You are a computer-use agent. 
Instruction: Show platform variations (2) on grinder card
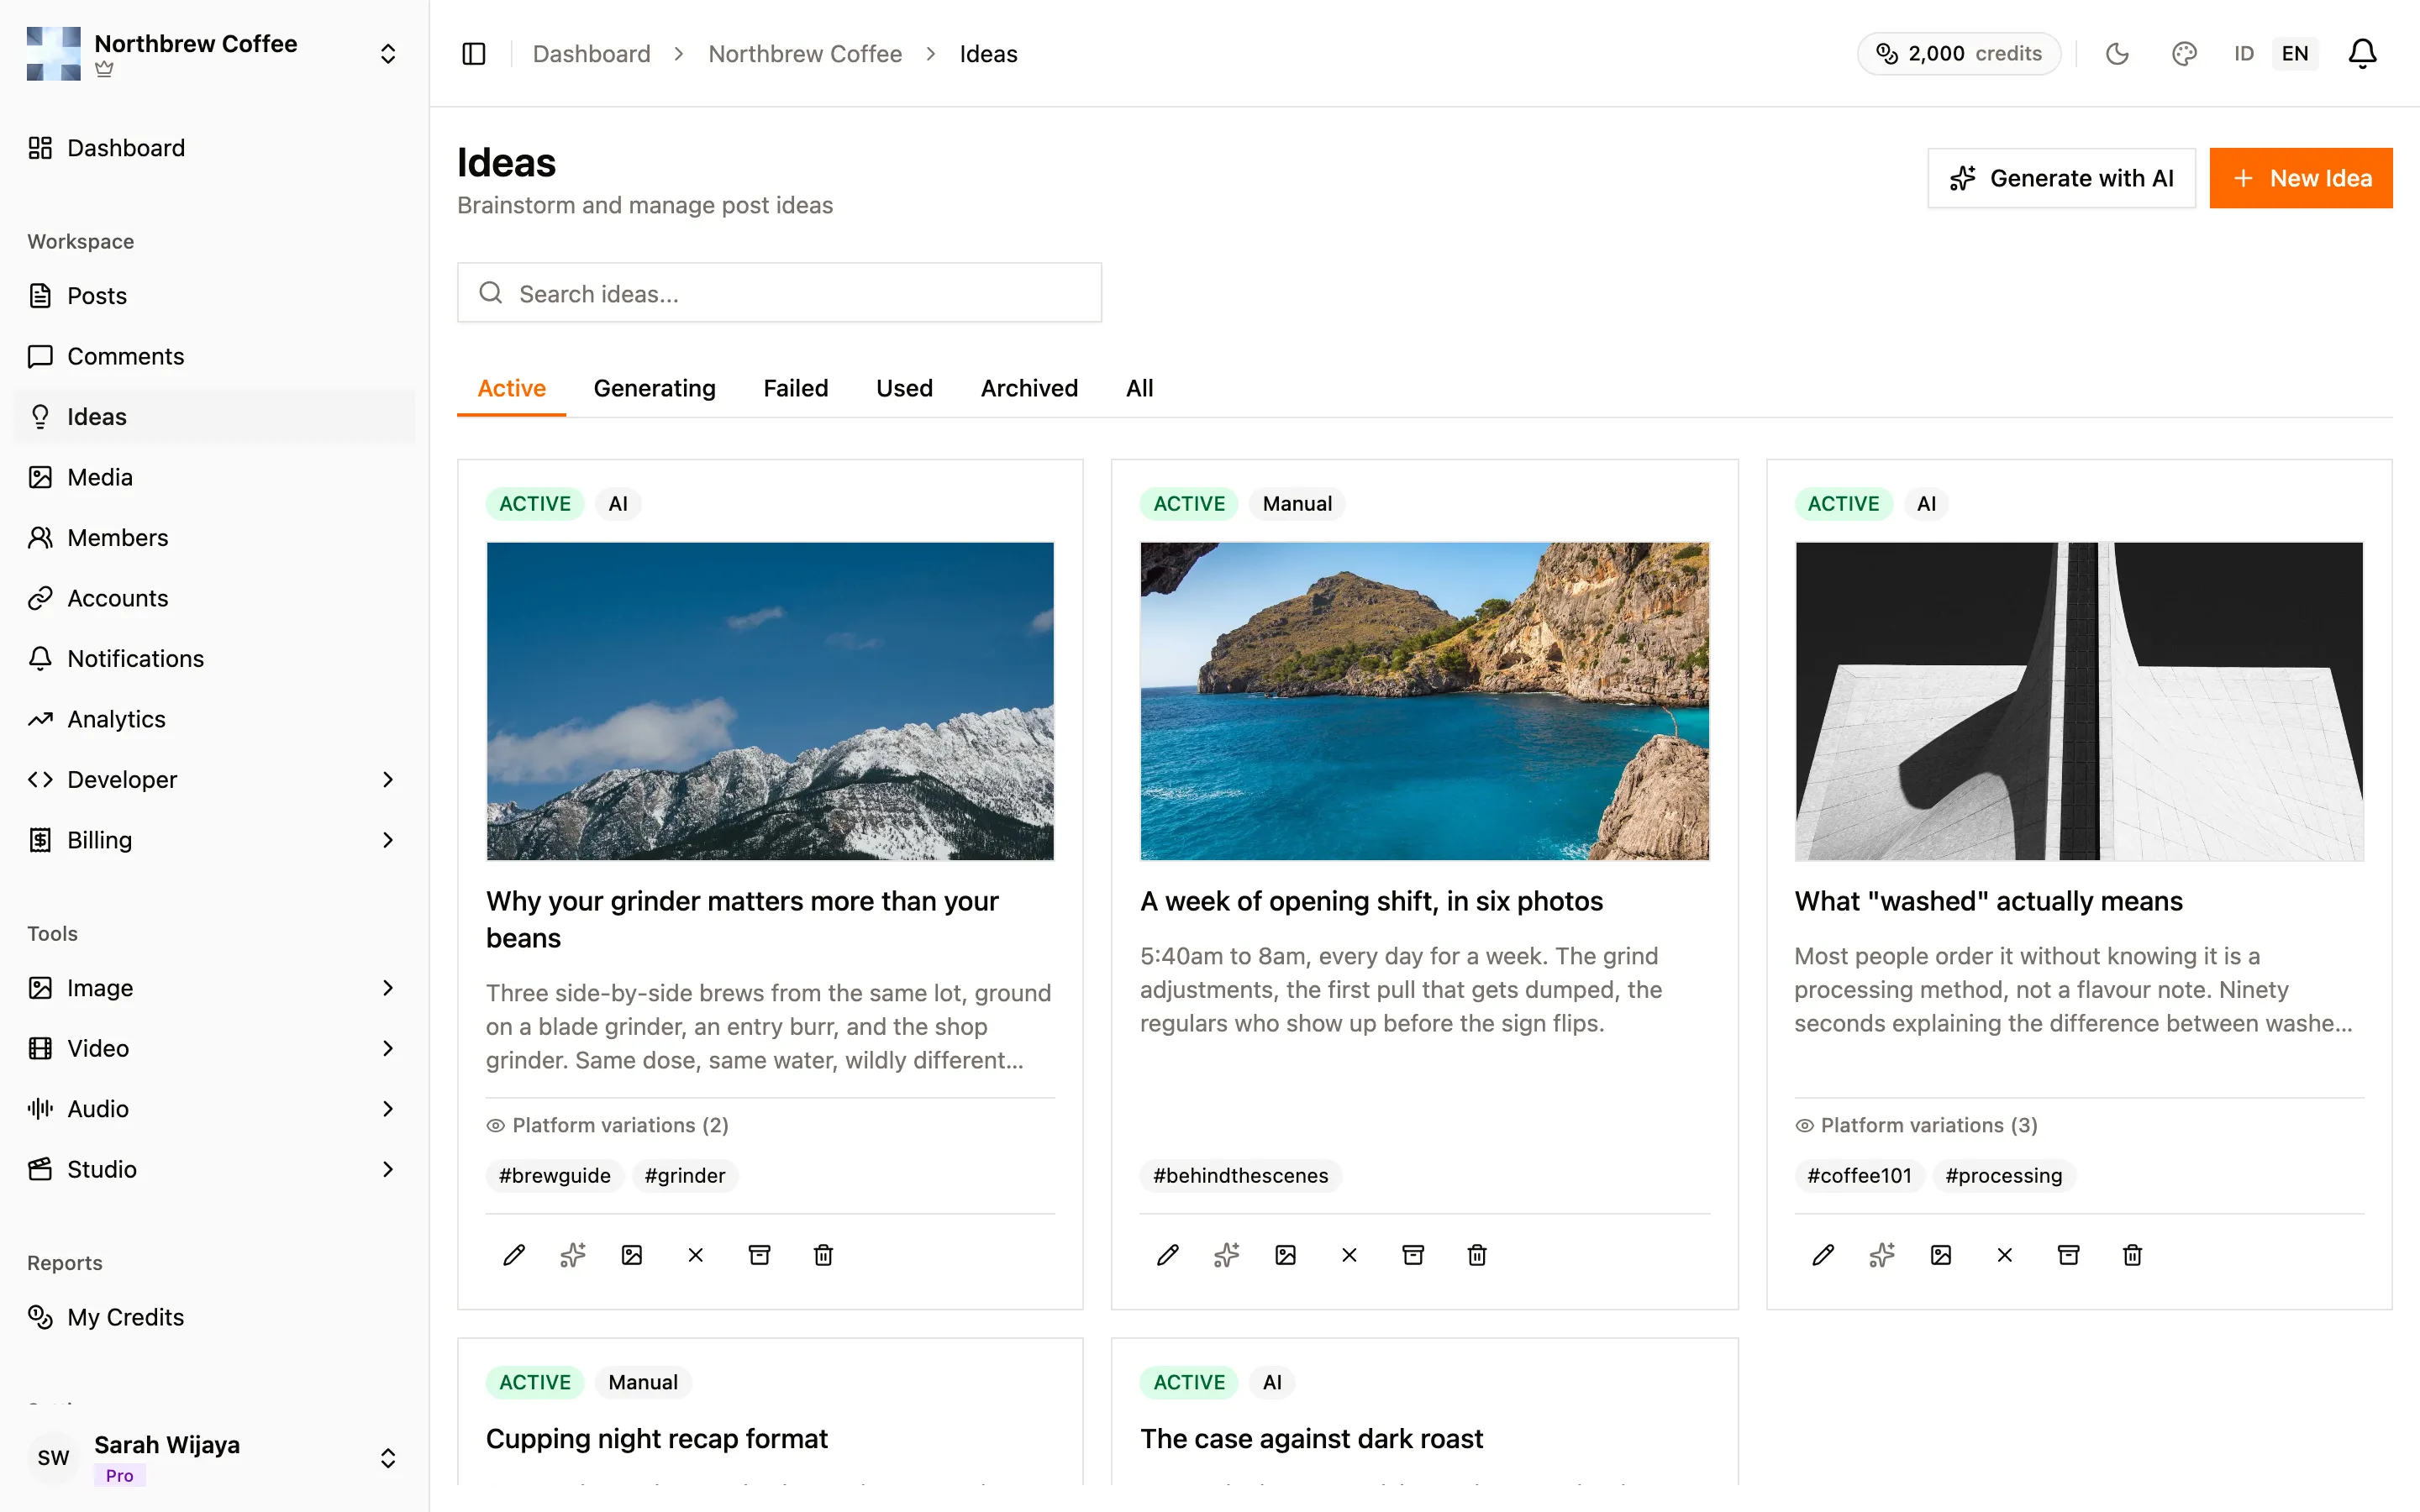pyautogui.click(x=608, y=1125)
